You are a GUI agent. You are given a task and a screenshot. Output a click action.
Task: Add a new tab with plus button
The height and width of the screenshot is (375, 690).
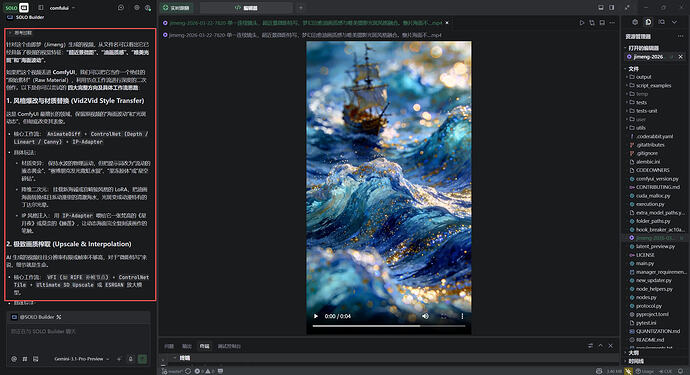301,7
